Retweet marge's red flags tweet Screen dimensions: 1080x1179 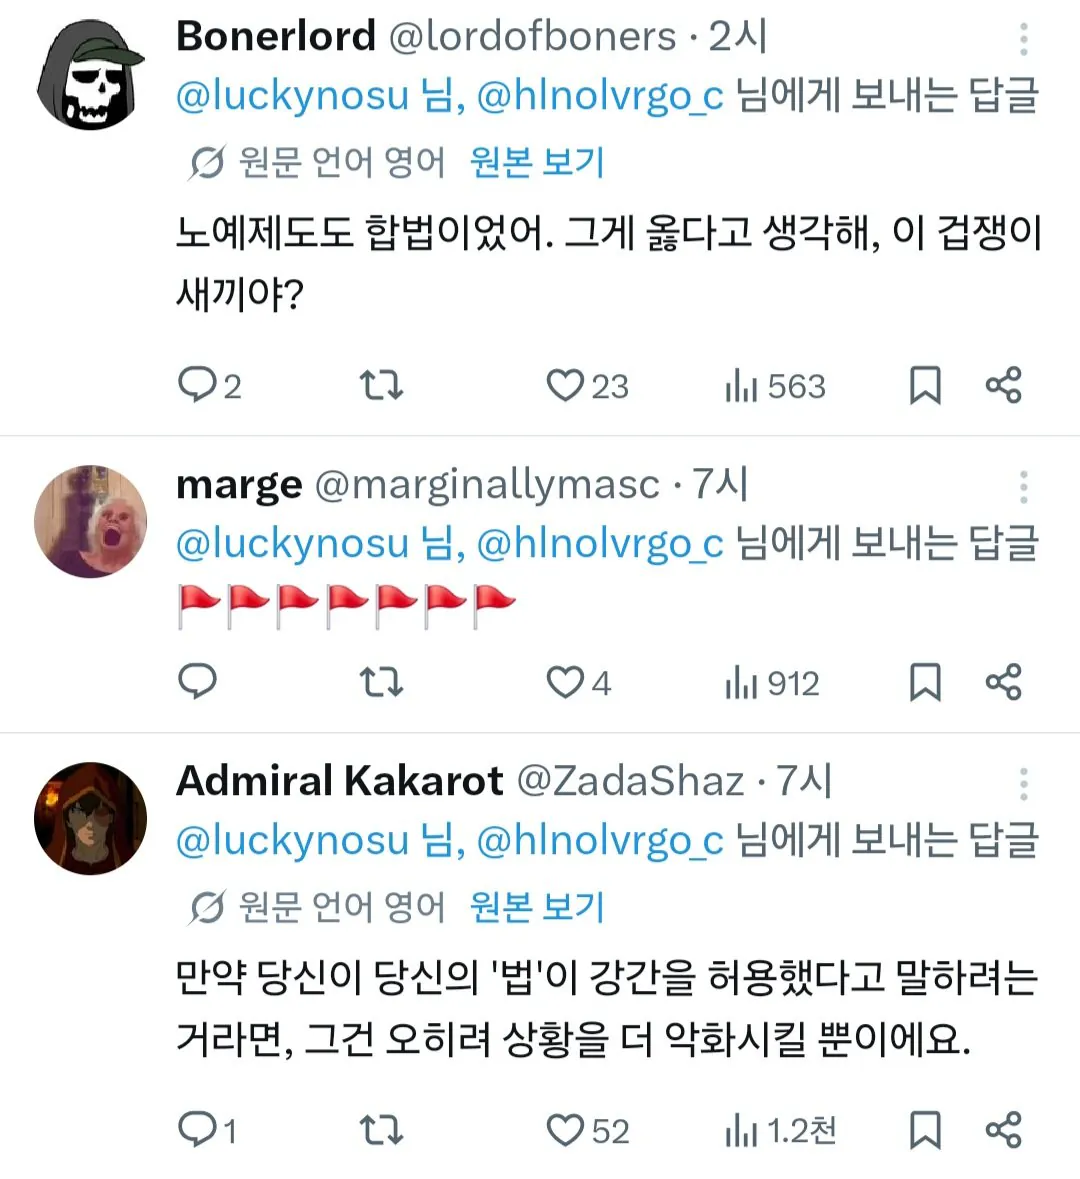click(381, 682)
